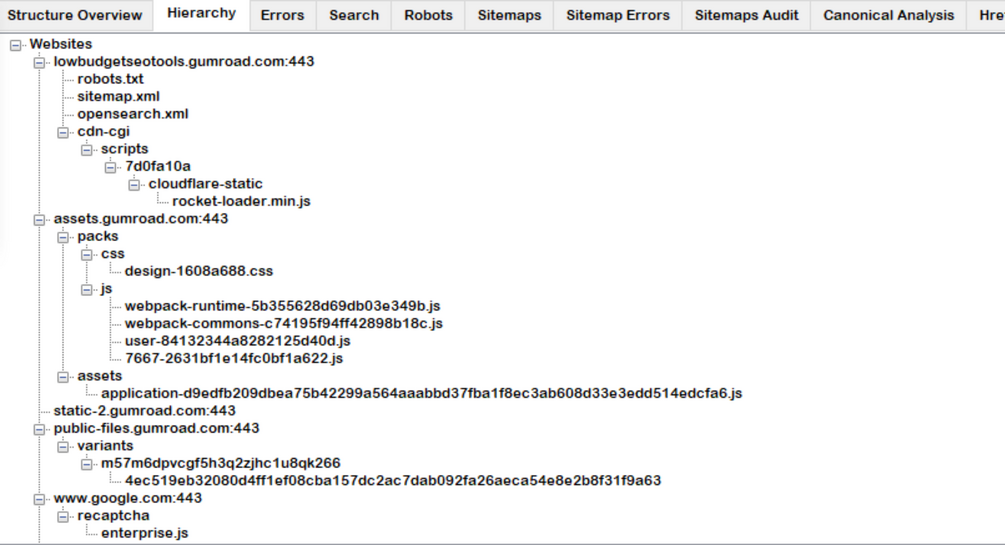Select enterprise.js under recaptcha
This screenshot has height=545, width=1005.
point(145,533)
